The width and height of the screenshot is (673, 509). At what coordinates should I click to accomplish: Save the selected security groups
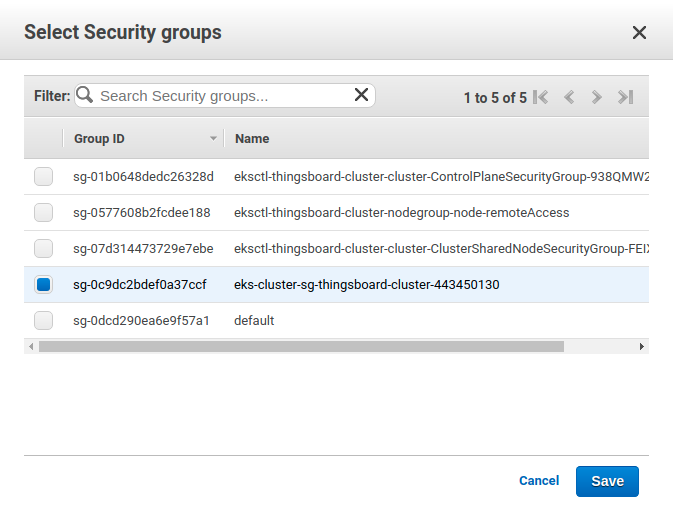tap(607, 481)
